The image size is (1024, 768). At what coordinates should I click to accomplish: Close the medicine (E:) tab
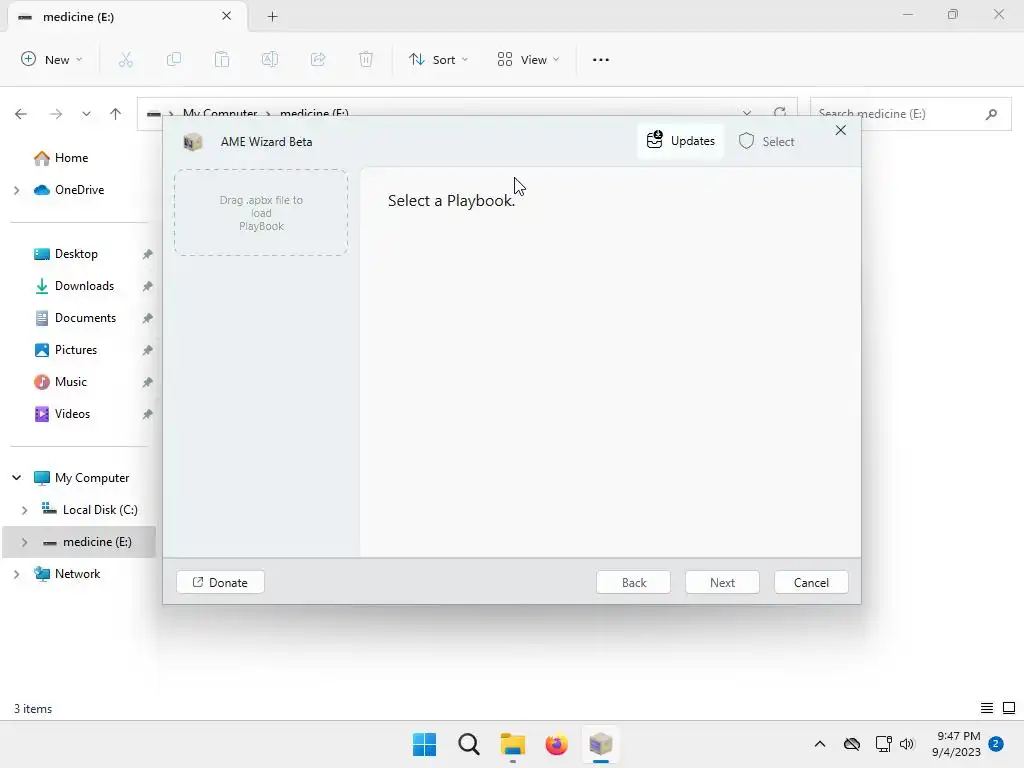227,16
